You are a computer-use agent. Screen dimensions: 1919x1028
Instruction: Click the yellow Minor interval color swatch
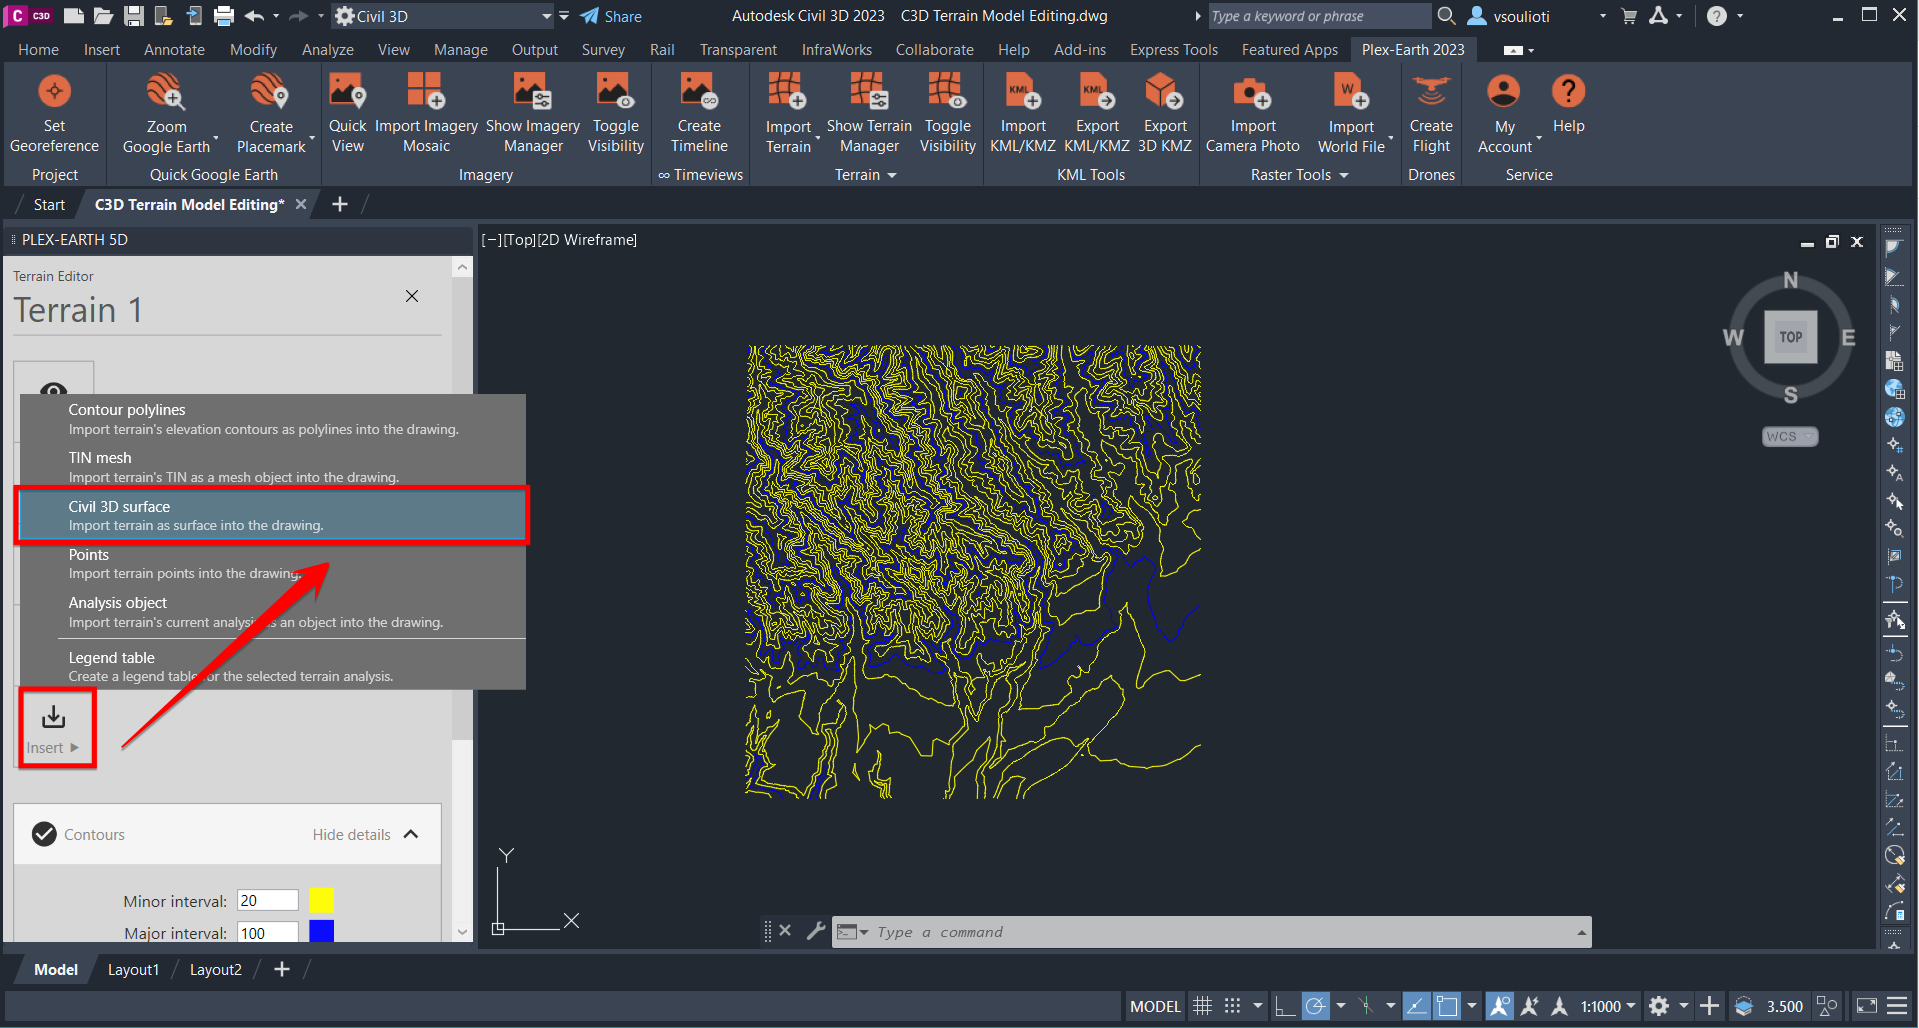[321, 900]
